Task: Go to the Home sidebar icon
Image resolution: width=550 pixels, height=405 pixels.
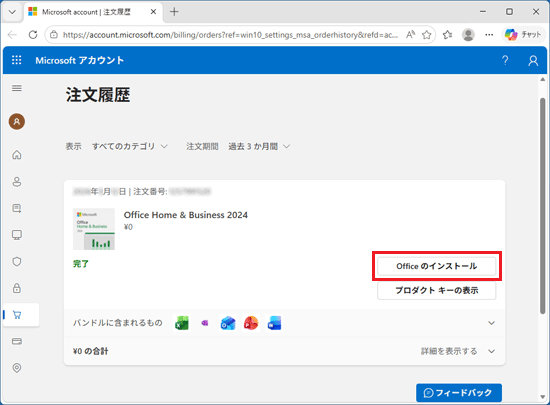Action: [17, 155]
